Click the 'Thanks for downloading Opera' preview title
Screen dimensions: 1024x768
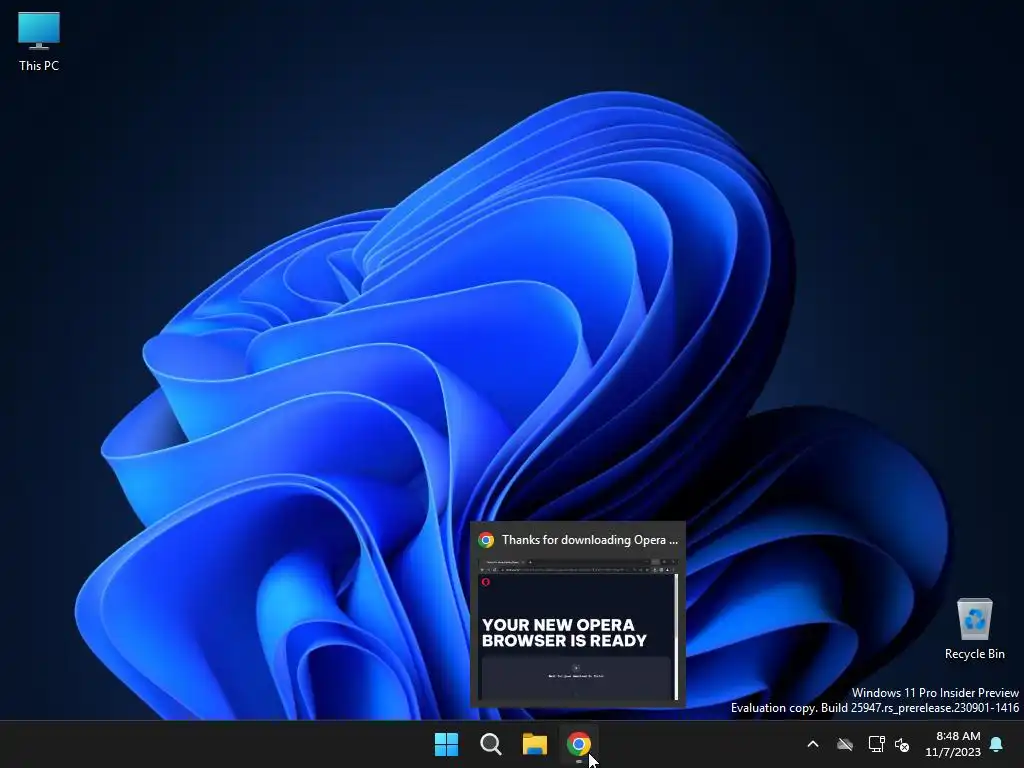[x=590, y=539]
